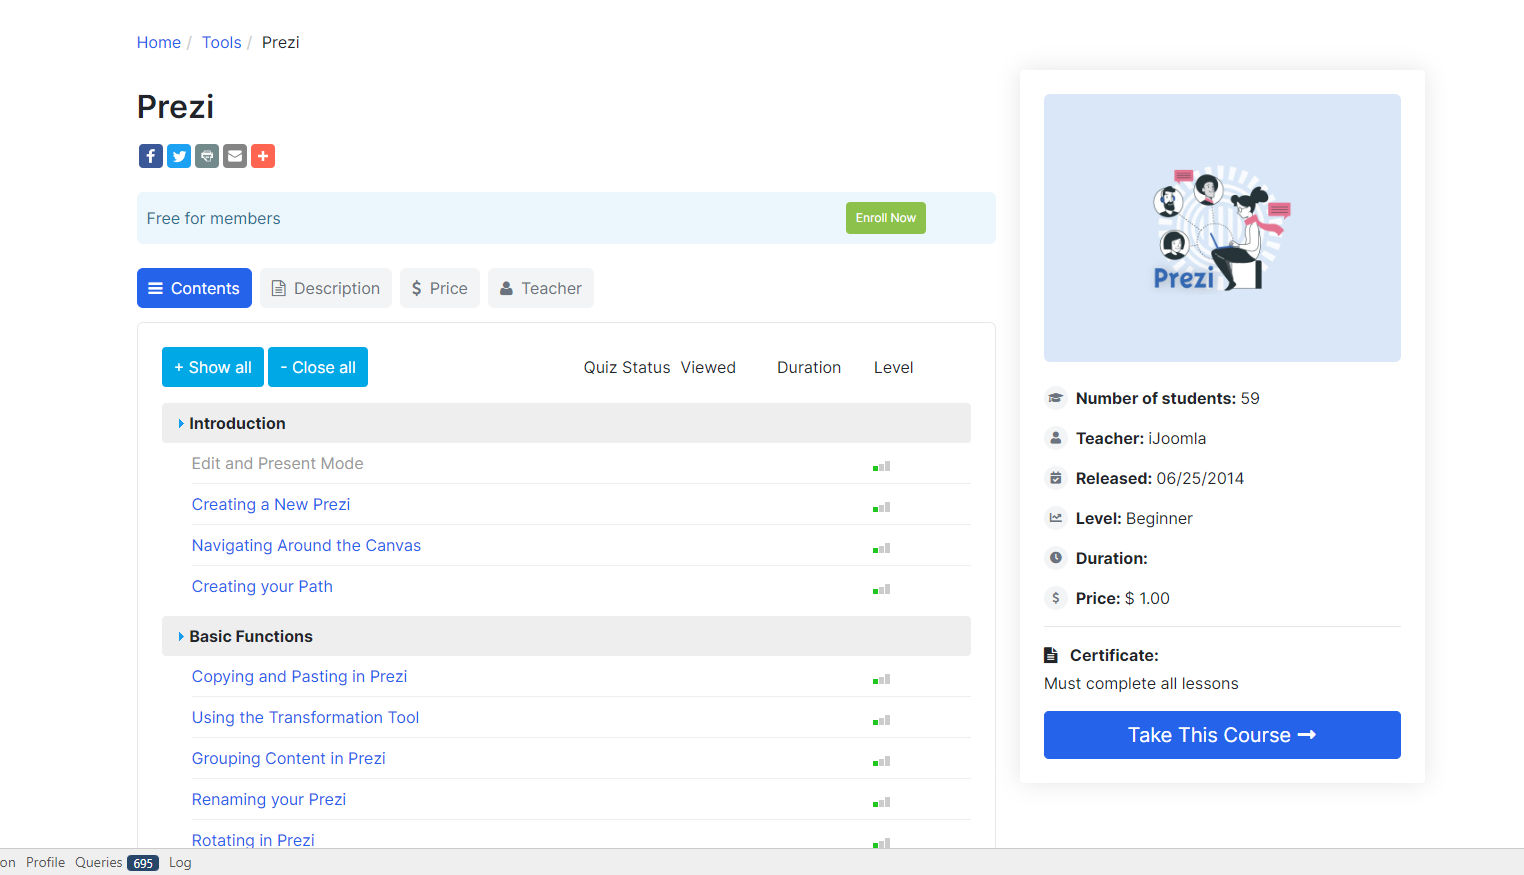The width and height of the screenshot is (1524, 875).
Task: Open Log in the debug bar
Action: [x=180, y=862]
